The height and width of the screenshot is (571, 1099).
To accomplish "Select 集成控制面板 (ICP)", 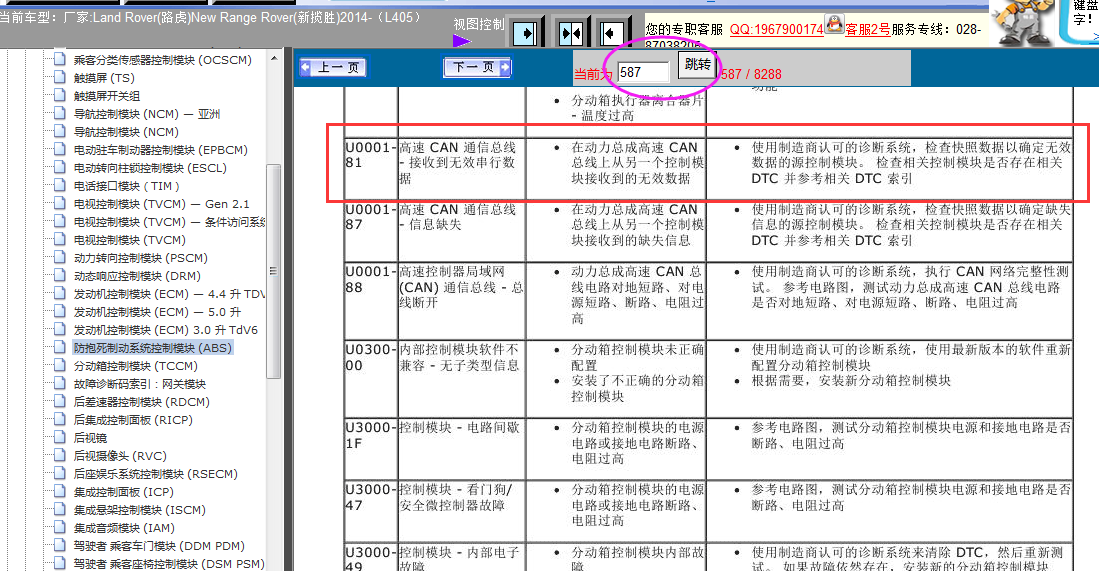I will click(x=123, y=493).
